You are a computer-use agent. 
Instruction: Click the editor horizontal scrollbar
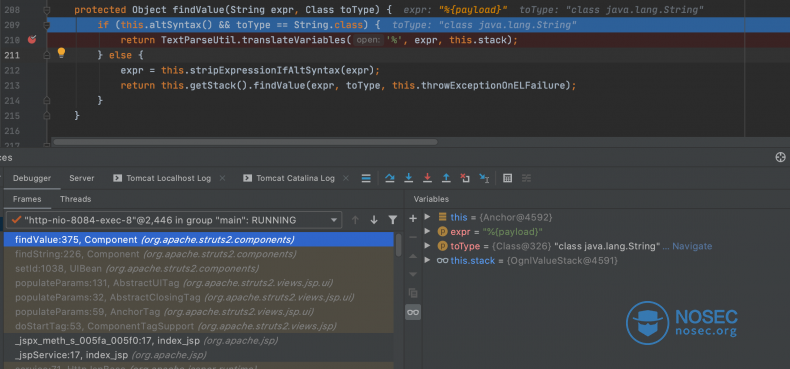pyautogui.click(x=245, y=142)
